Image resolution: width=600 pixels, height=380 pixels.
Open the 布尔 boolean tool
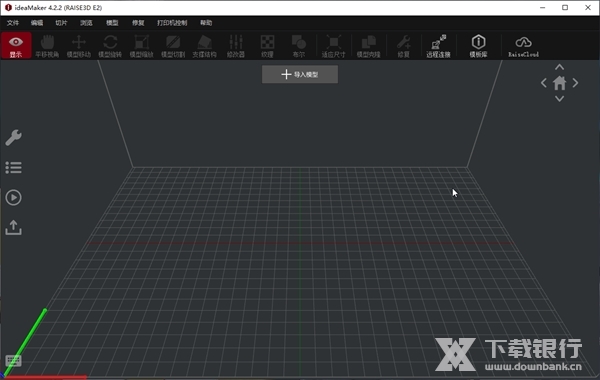[298, 46]
